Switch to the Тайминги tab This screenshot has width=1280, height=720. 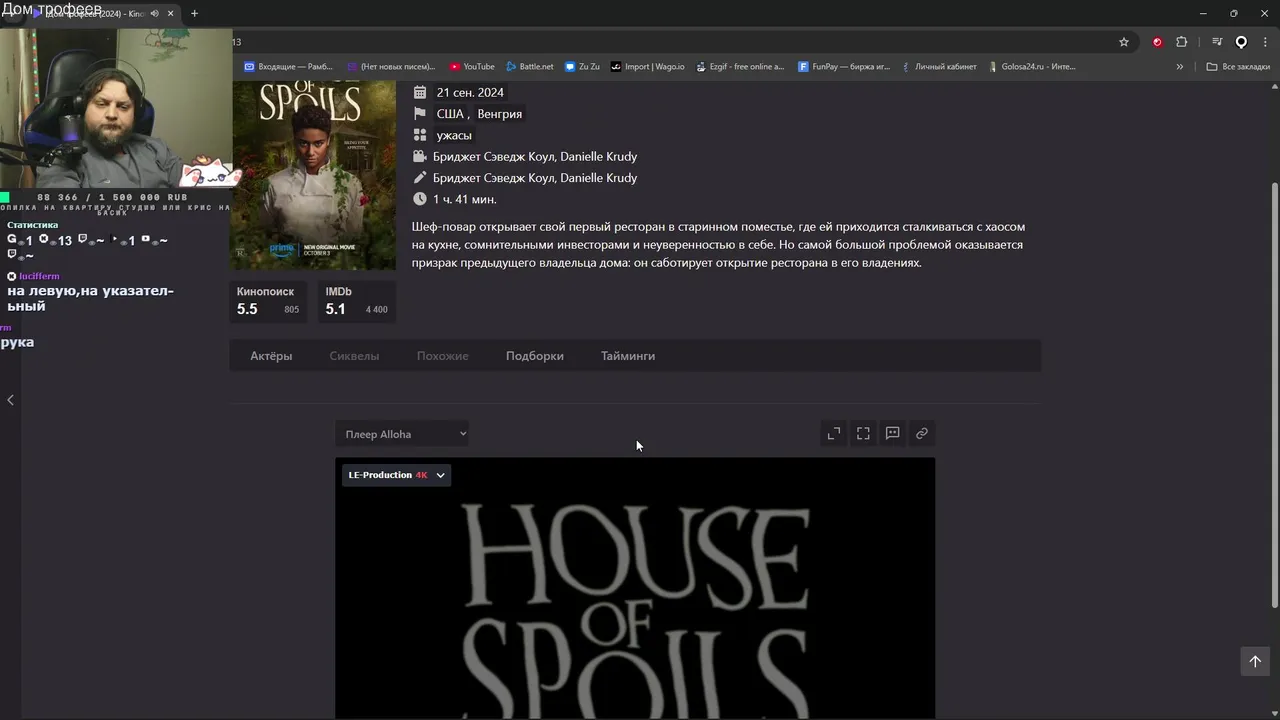point(628,356)
